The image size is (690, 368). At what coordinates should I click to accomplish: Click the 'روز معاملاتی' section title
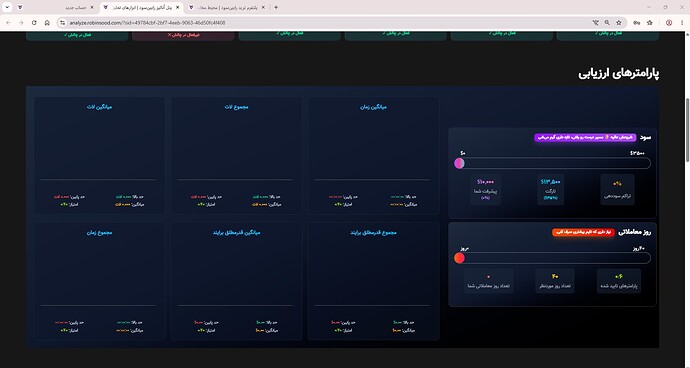(635, 232)
